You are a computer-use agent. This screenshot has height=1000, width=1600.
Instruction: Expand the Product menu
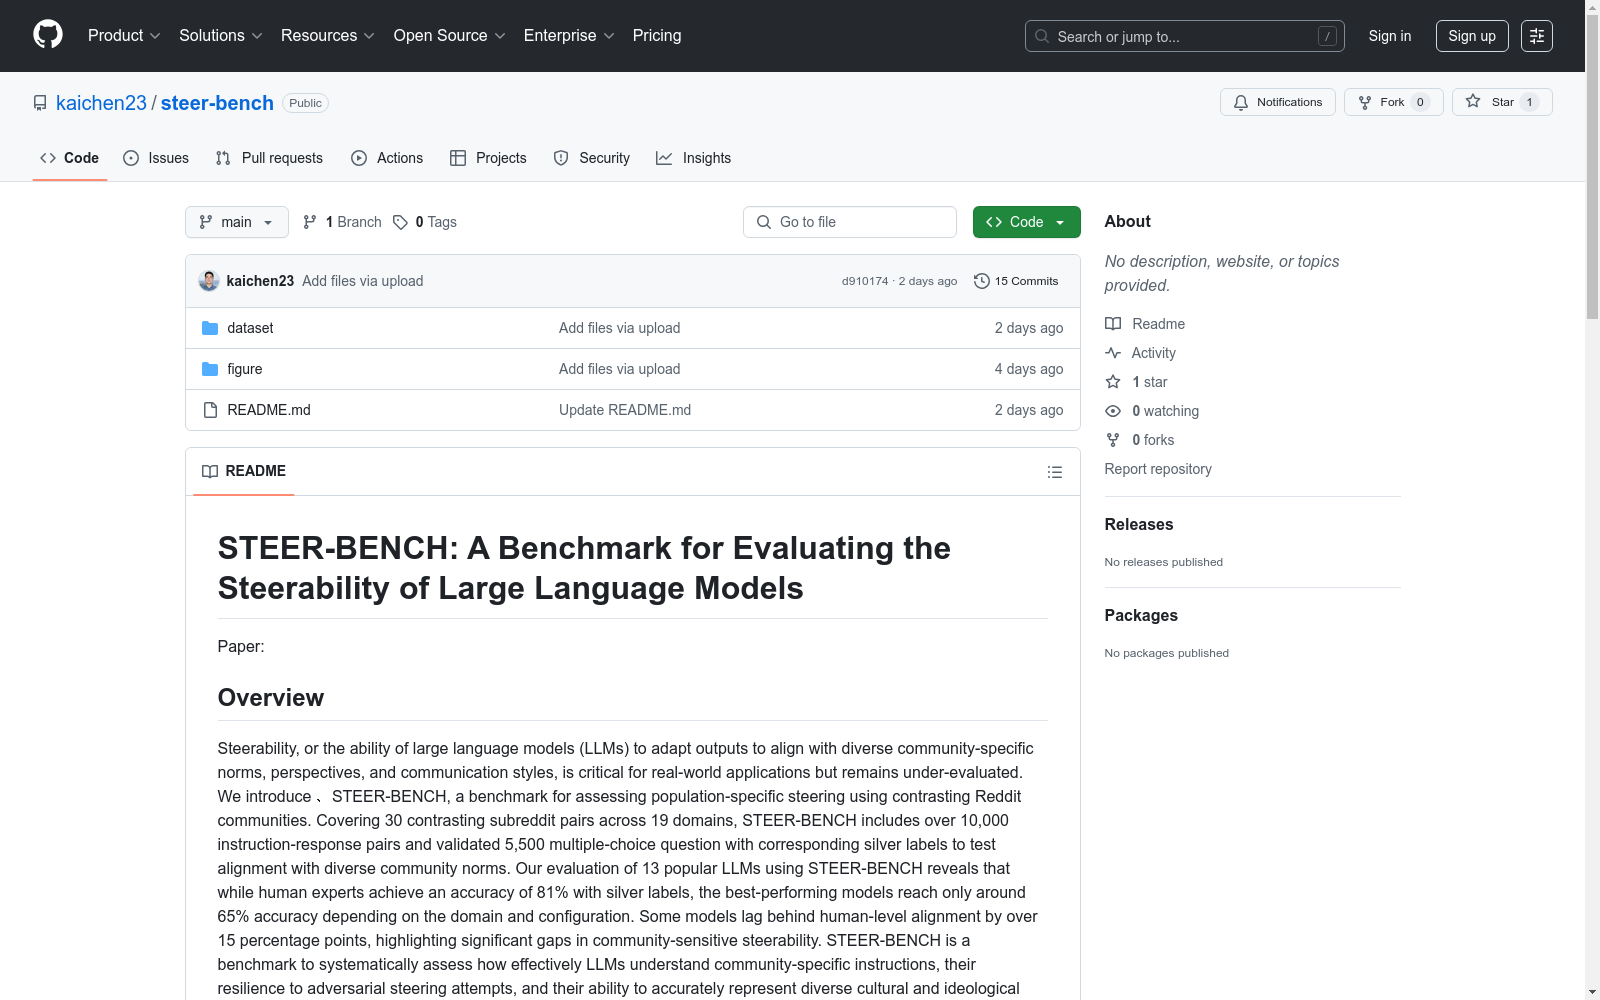click(x=124, y=35)
